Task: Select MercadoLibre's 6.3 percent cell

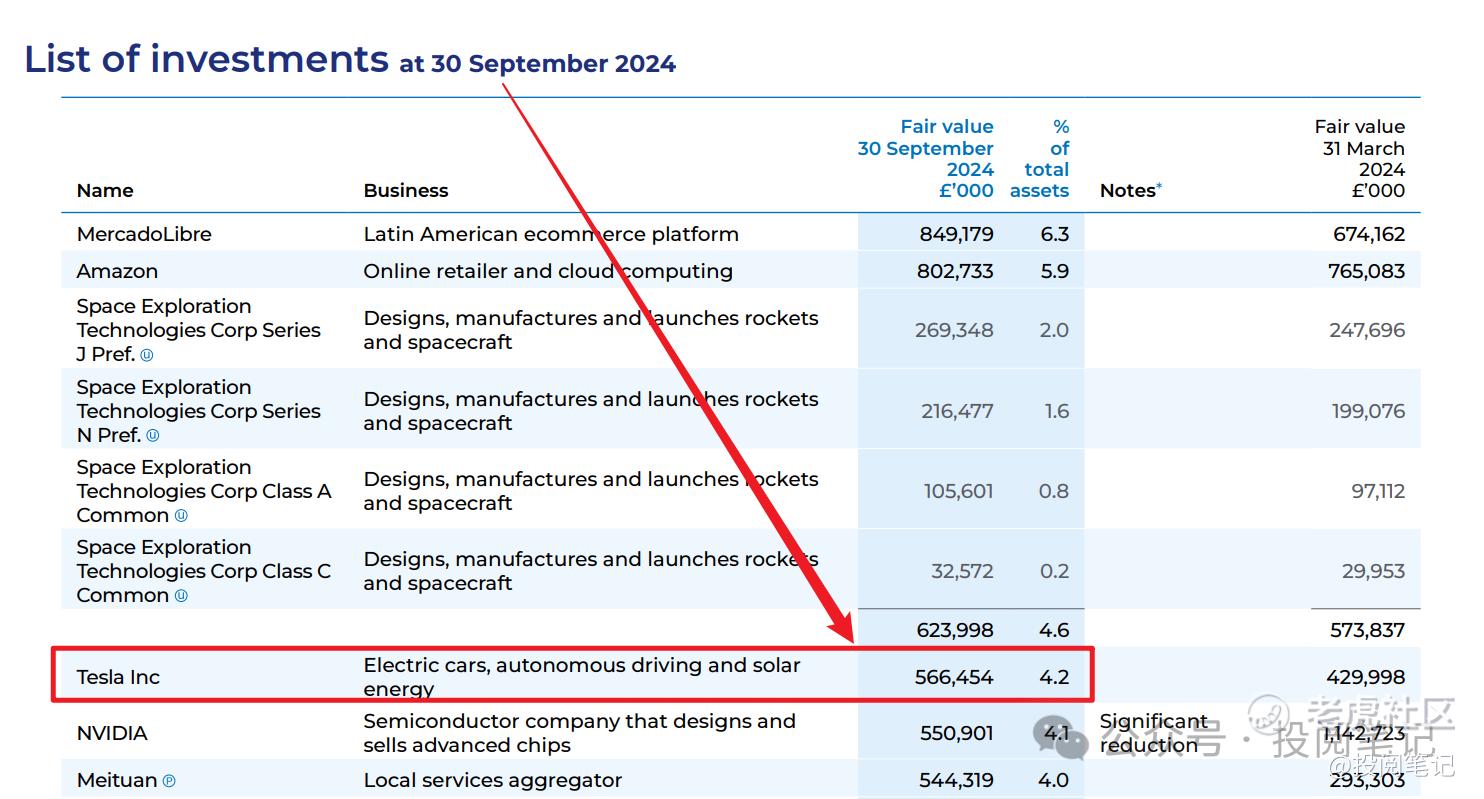Action: (1054, 234)
